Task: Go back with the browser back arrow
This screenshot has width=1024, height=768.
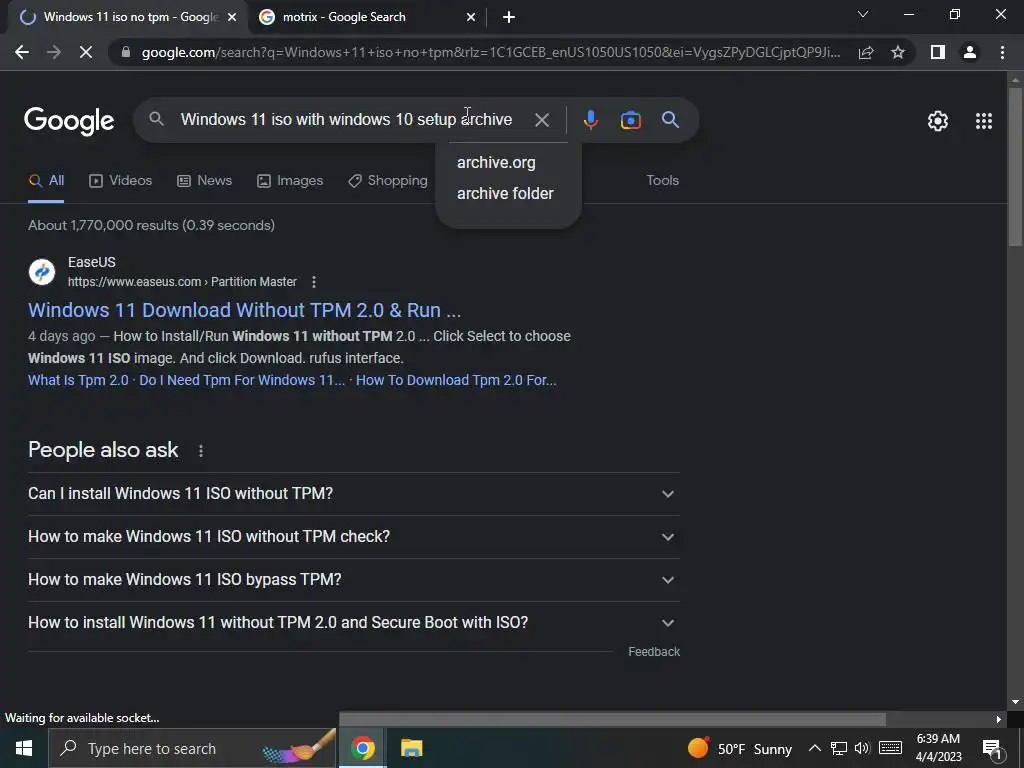Action: click(x=22, y=52)
